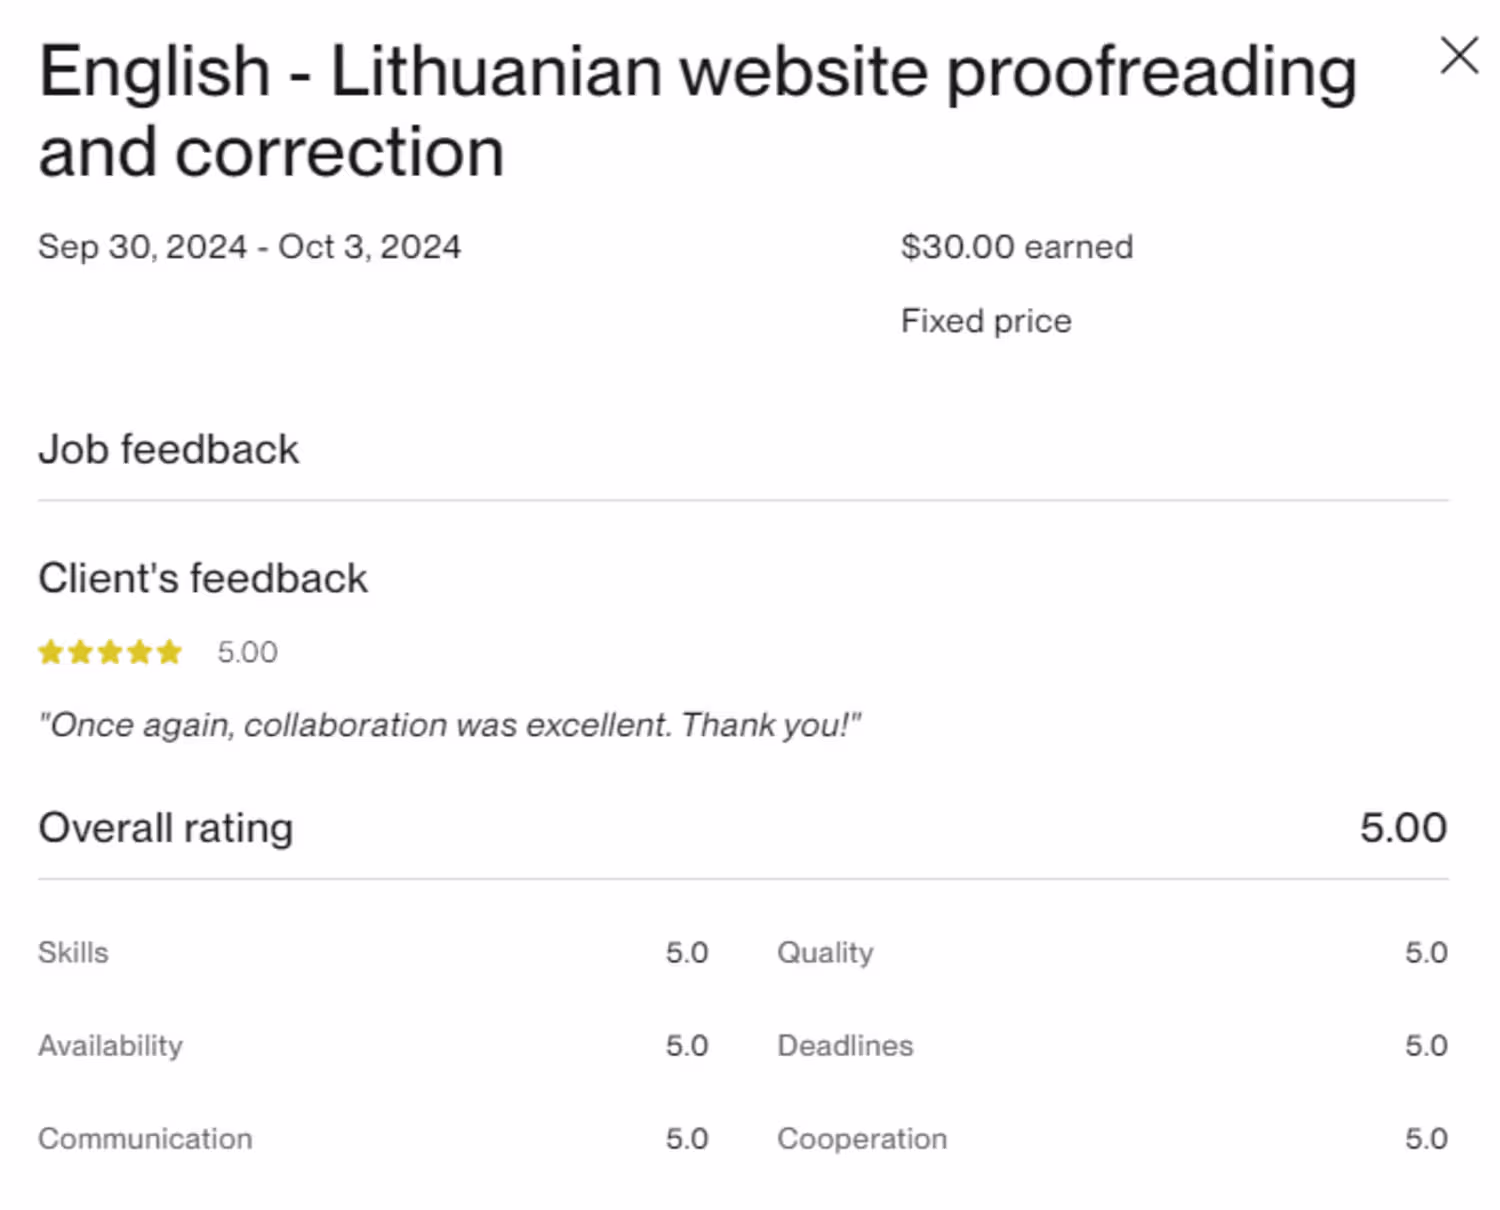Click the Overall rating label
This screenshot has height=1210, width=1500.
click(x=166, y=828)
